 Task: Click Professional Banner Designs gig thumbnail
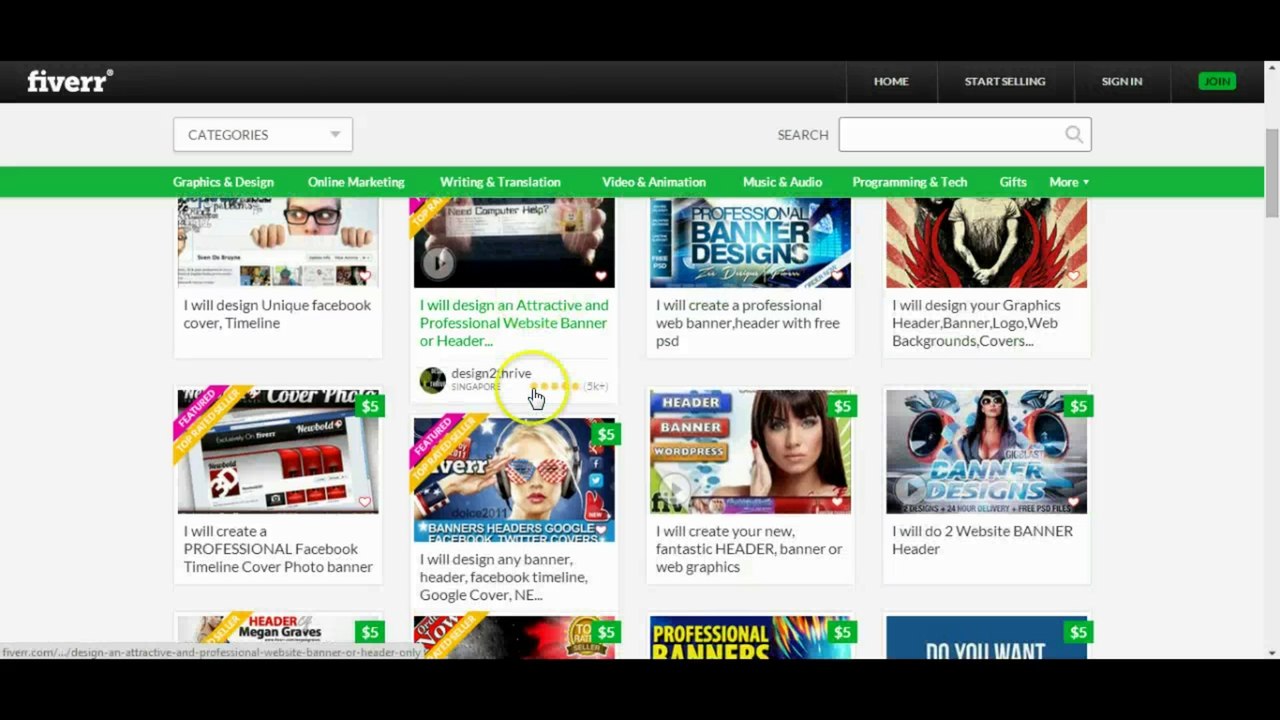[x=750, y=243]
